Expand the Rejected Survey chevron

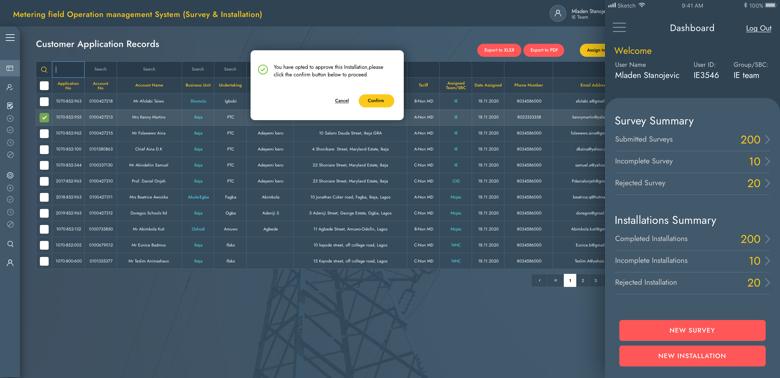[x=768, y=183]
